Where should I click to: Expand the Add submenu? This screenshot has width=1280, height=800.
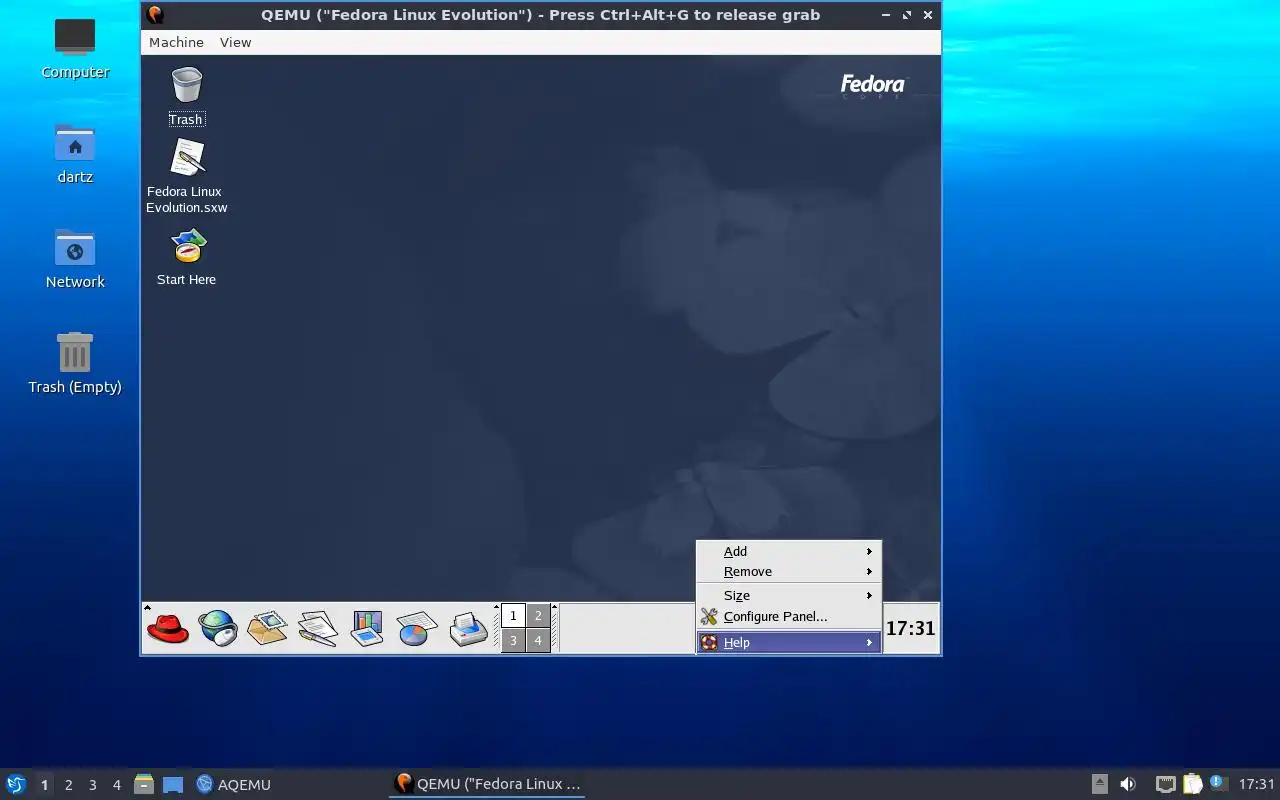(788, 551)
